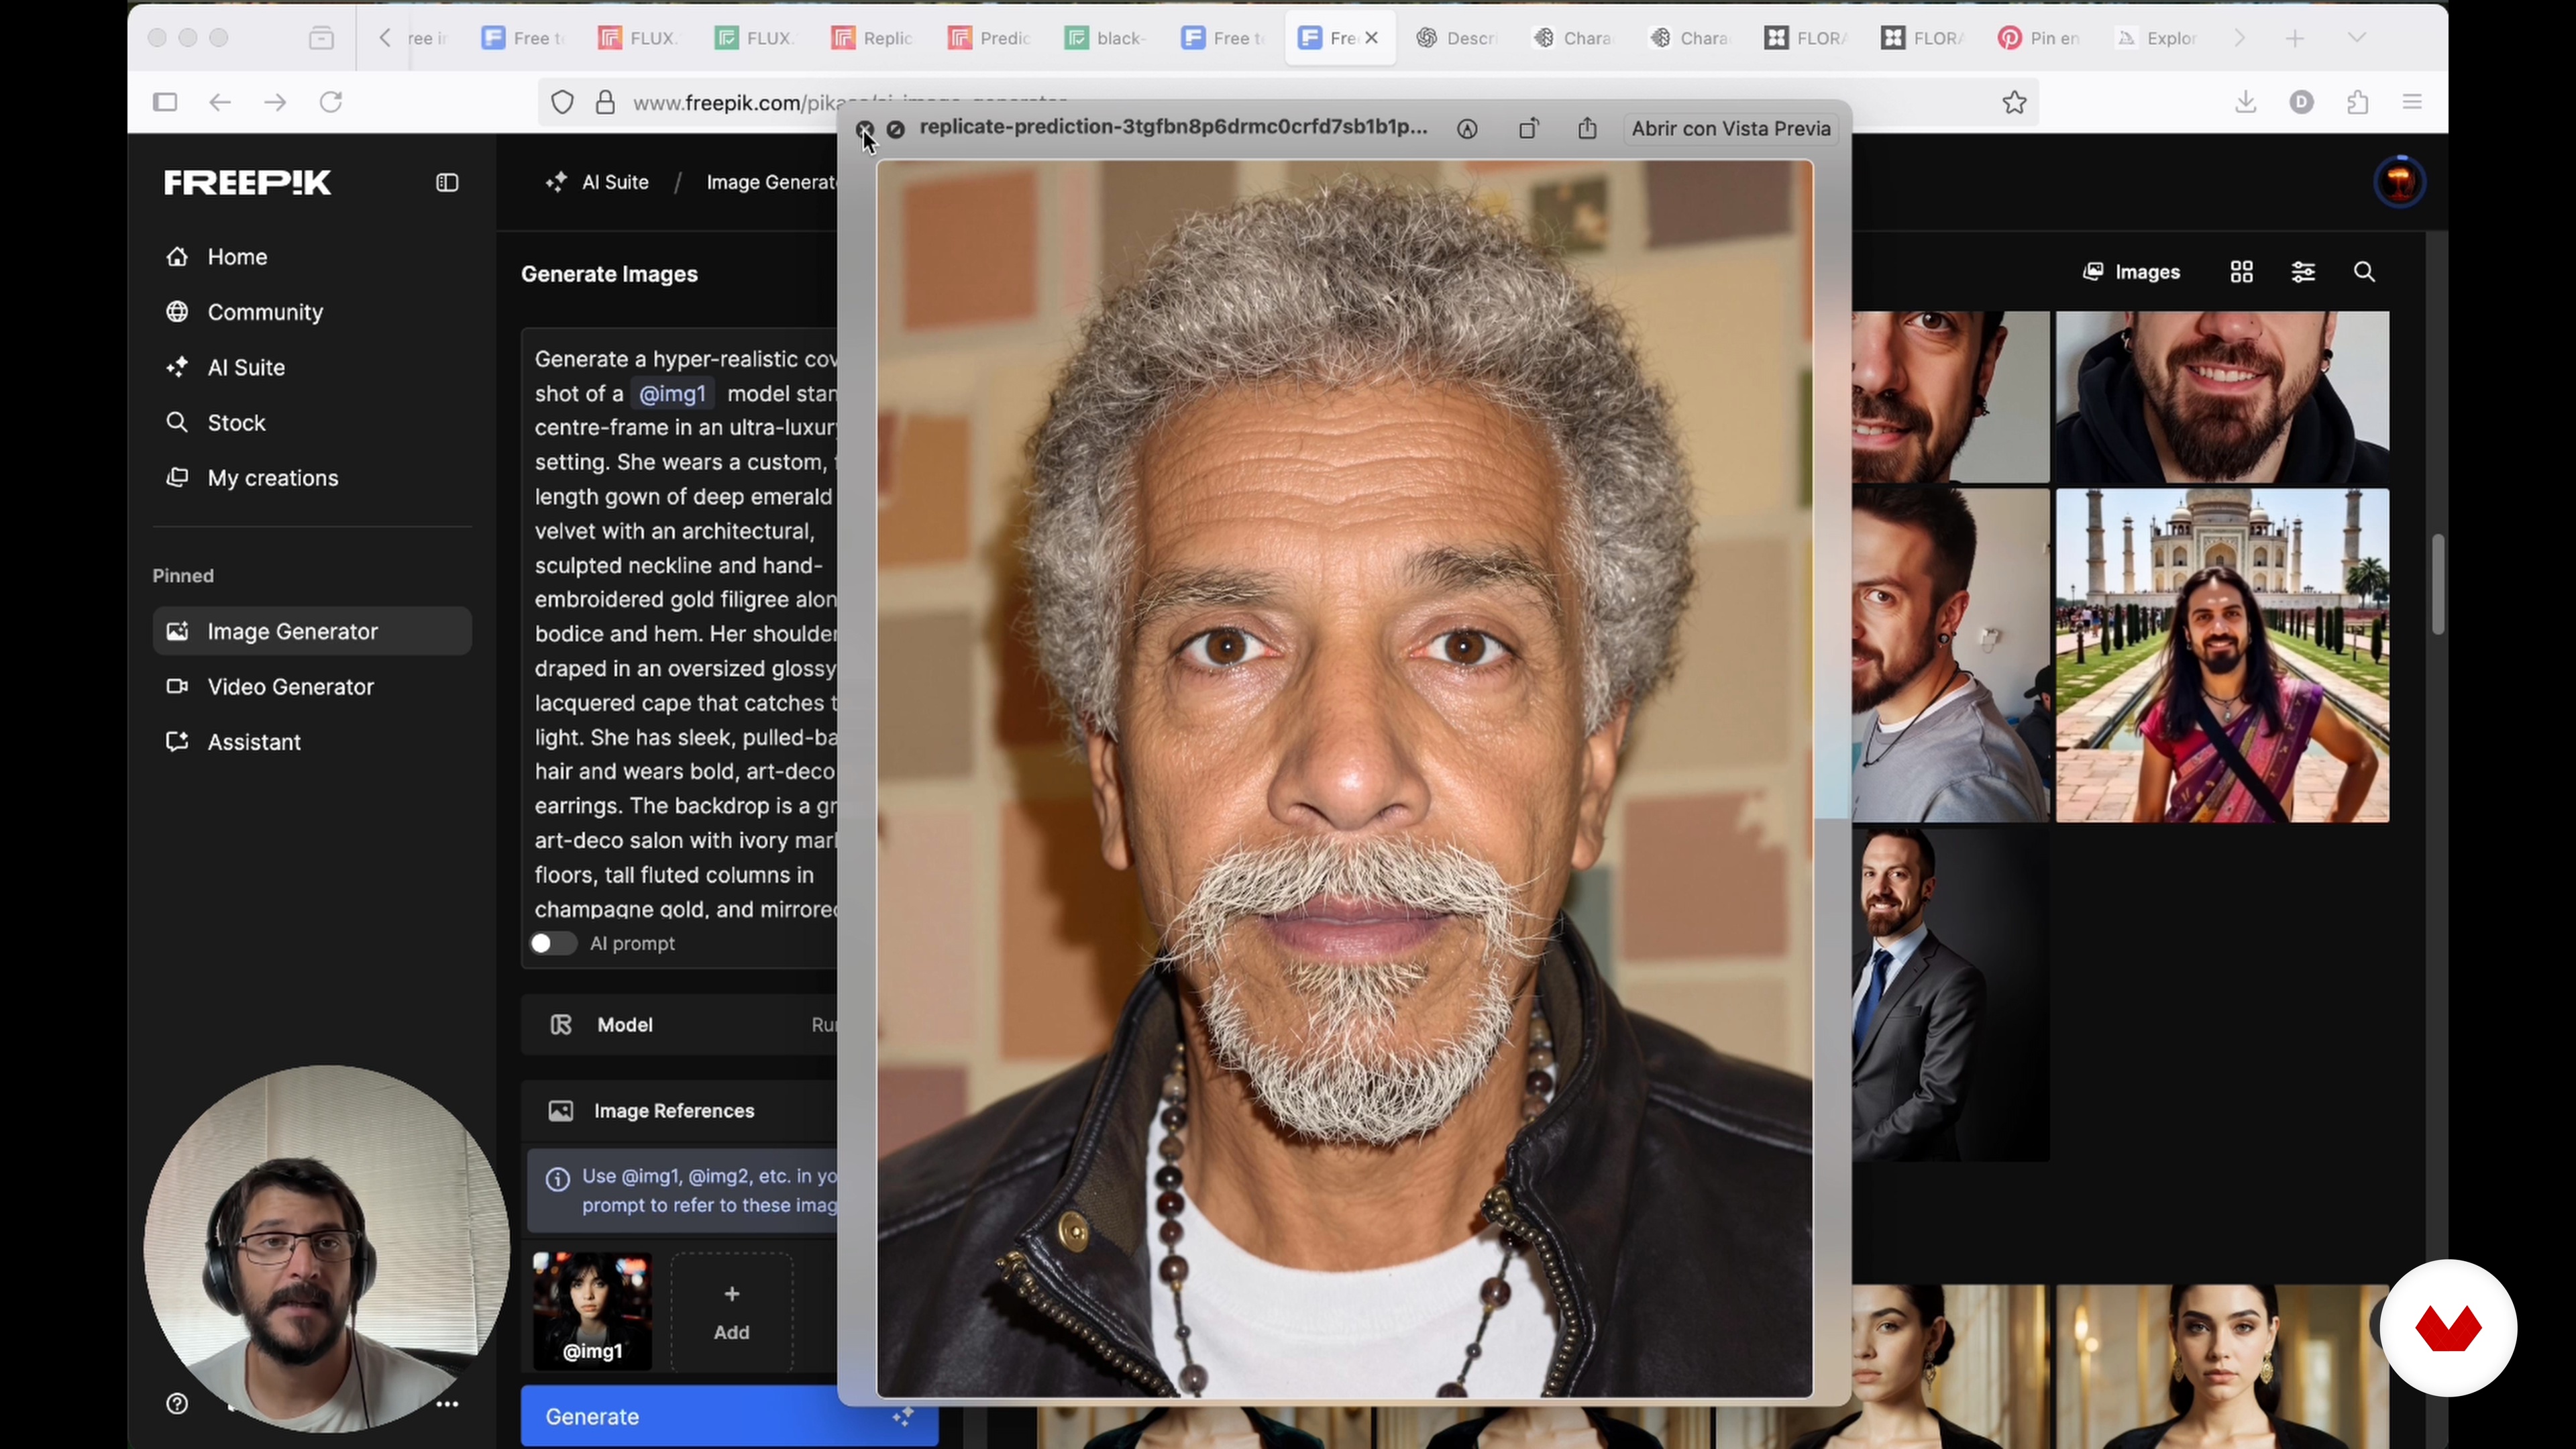Toggle the browser sidebar icon
This screenshot has height=1449, width=2576.
[x=165, y=102]
